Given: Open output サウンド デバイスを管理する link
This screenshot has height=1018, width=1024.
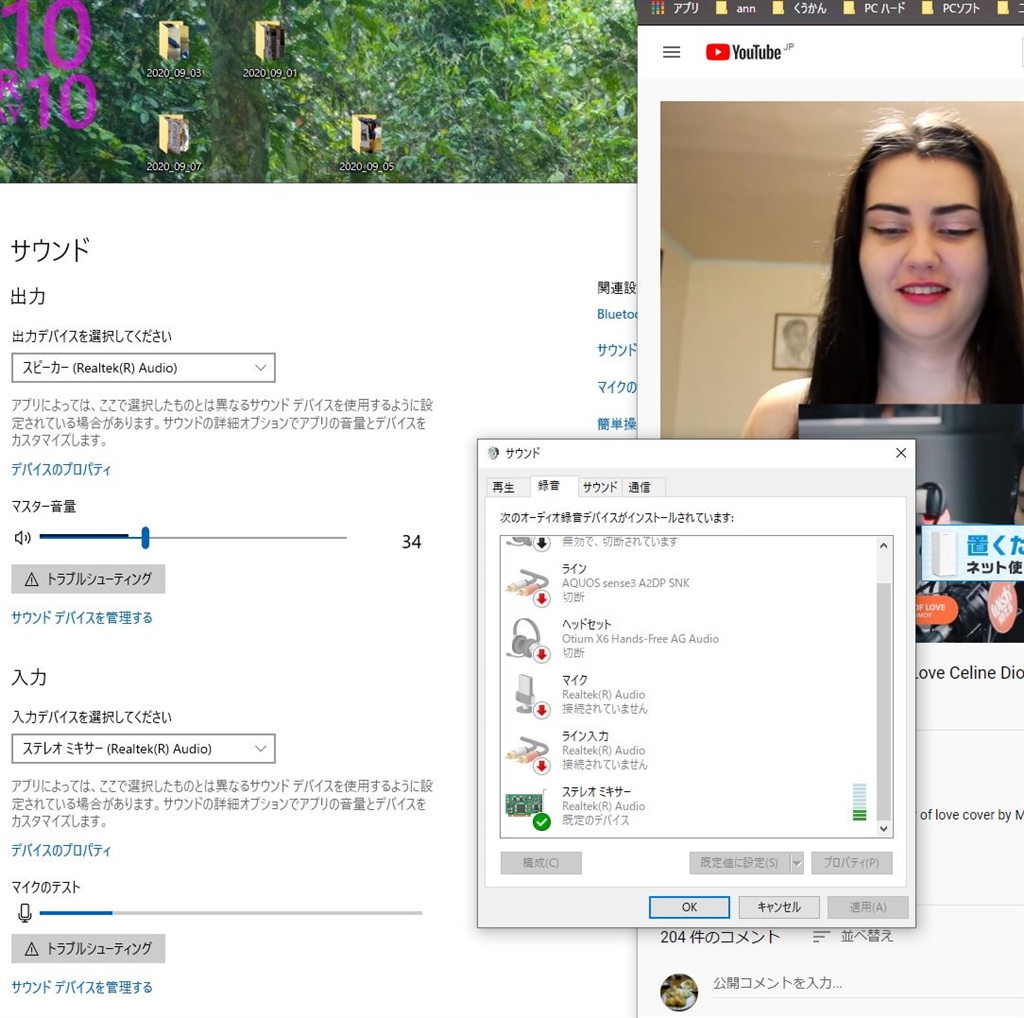Looking at the screenshot, I should point(82,617).
